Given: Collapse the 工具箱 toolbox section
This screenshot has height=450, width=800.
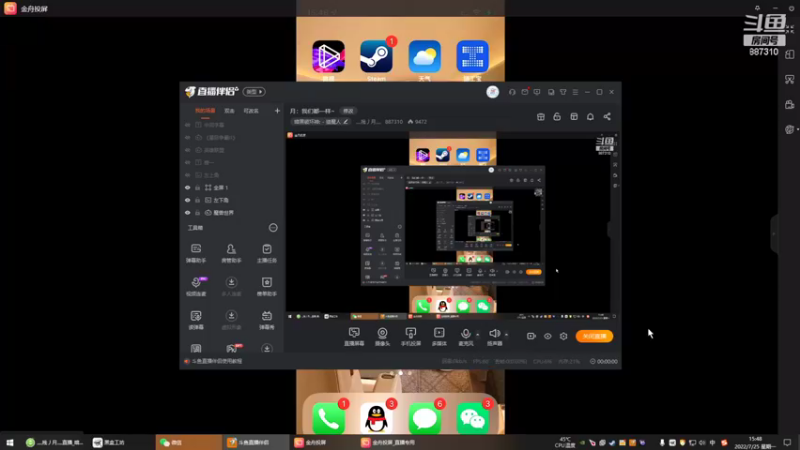Looking at the screenshot, I should [x=273, y=228].
